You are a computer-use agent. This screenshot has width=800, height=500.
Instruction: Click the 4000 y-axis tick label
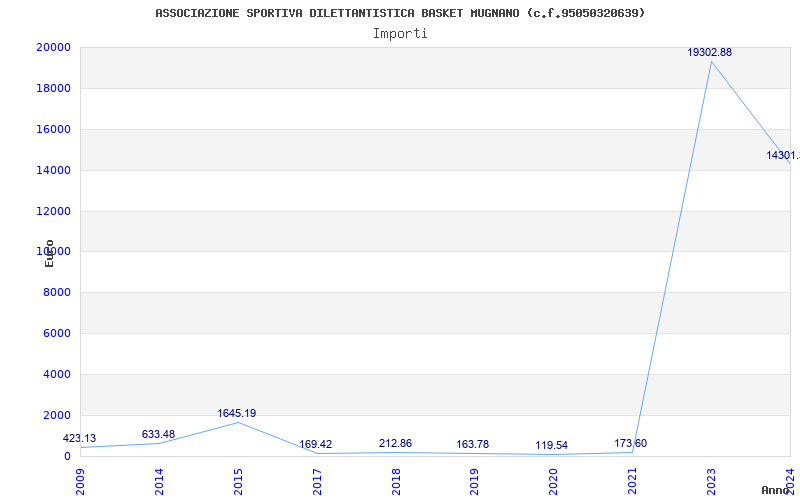click(57, 374)
